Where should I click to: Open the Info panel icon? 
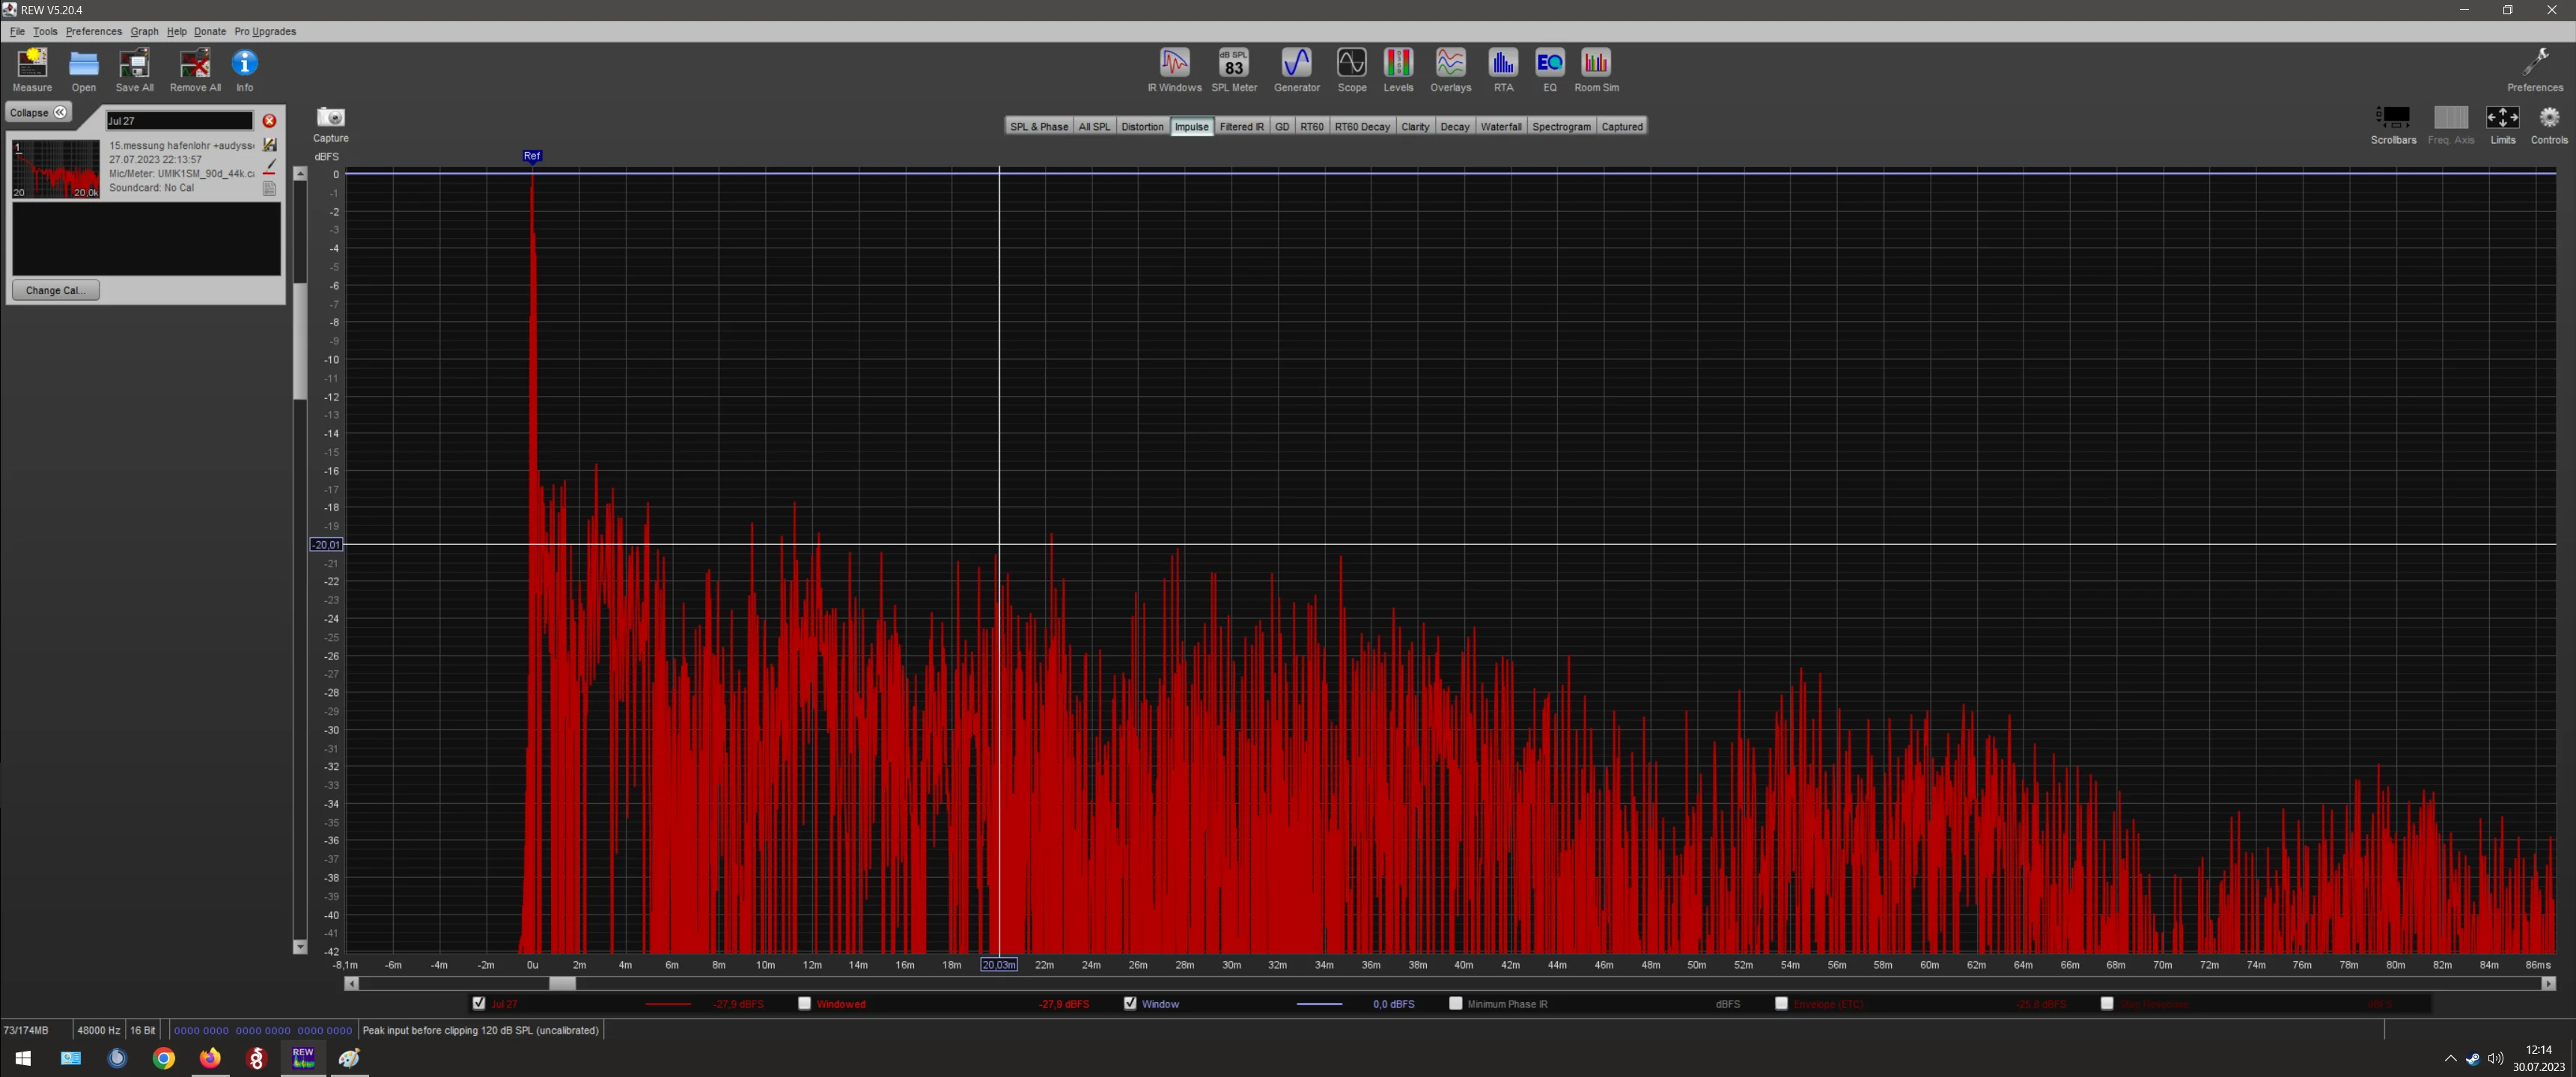(245, 70)
